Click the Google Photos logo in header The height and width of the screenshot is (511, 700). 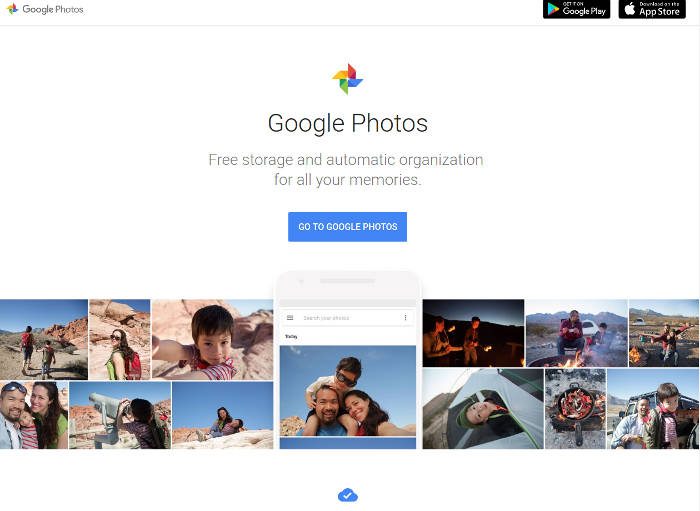[45, 9]
